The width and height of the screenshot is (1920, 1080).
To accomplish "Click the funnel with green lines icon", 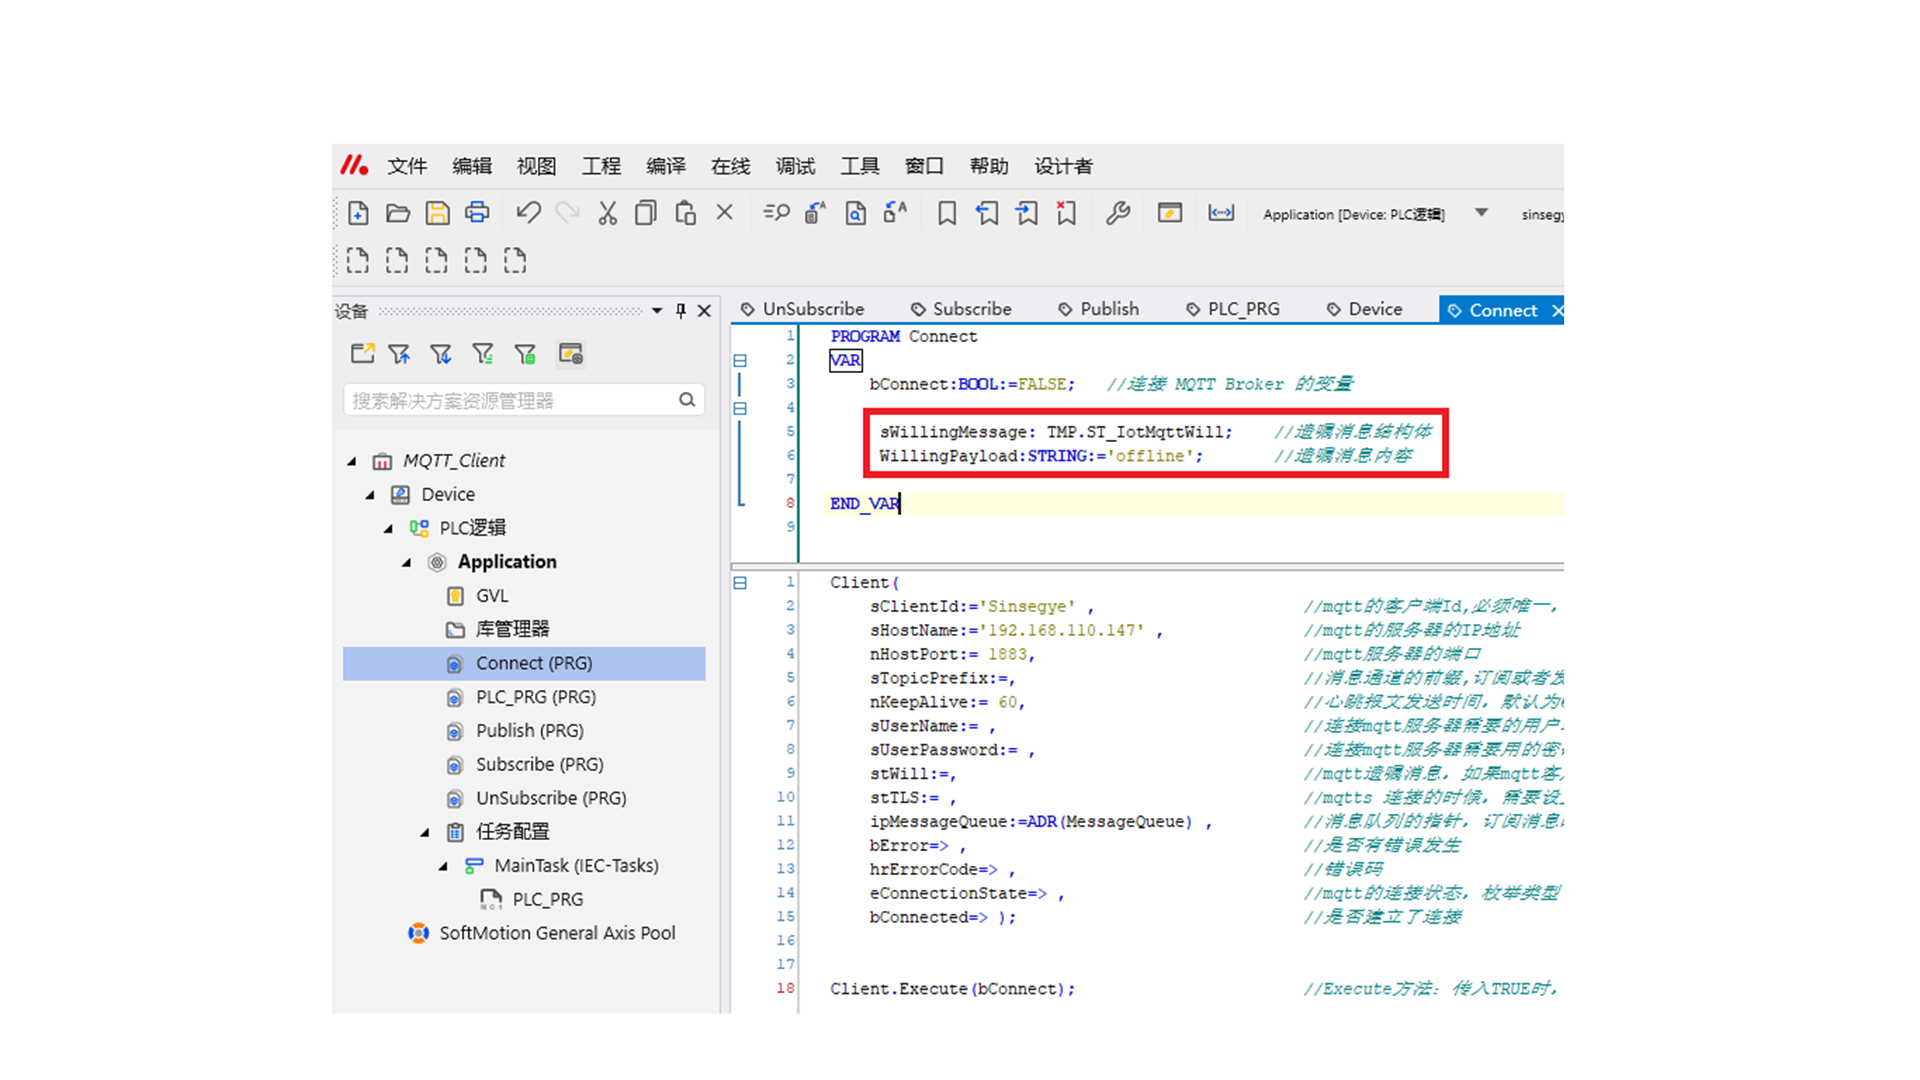I will 483,354.
